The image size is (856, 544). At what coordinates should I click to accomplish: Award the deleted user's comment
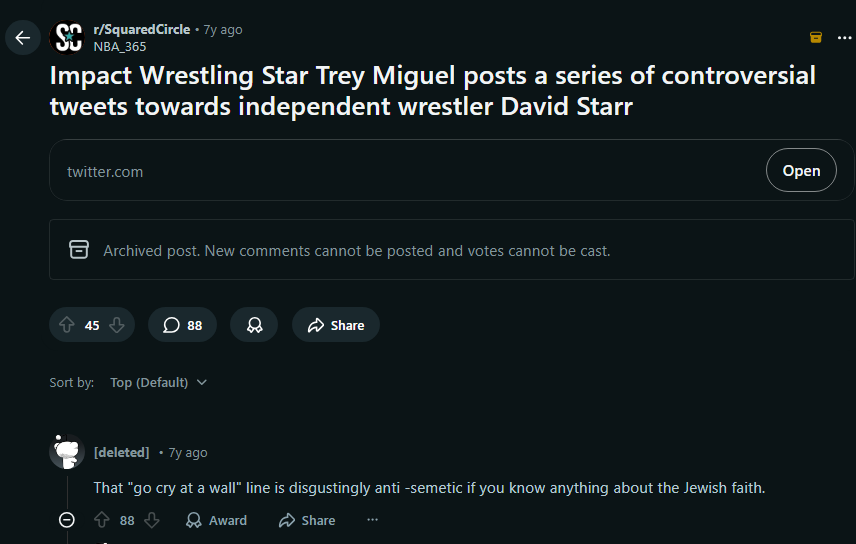pos(216,520)
